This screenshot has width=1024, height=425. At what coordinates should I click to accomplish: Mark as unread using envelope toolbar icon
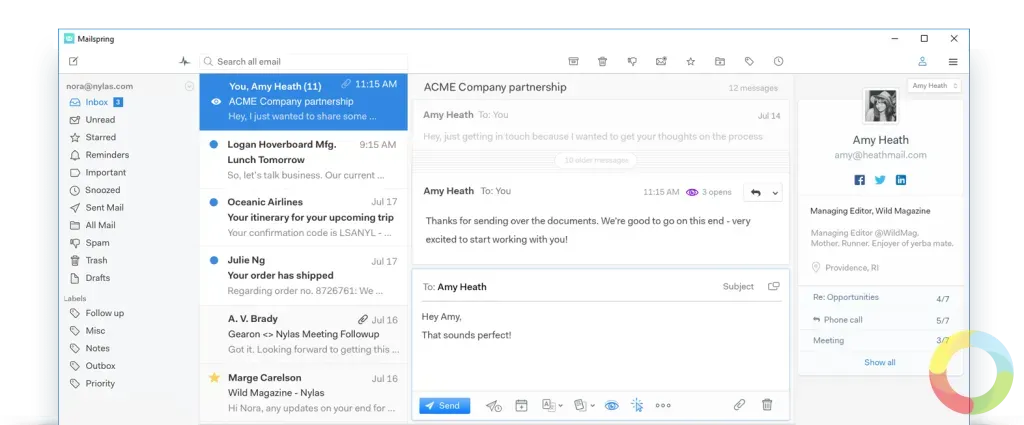(661, 61)
